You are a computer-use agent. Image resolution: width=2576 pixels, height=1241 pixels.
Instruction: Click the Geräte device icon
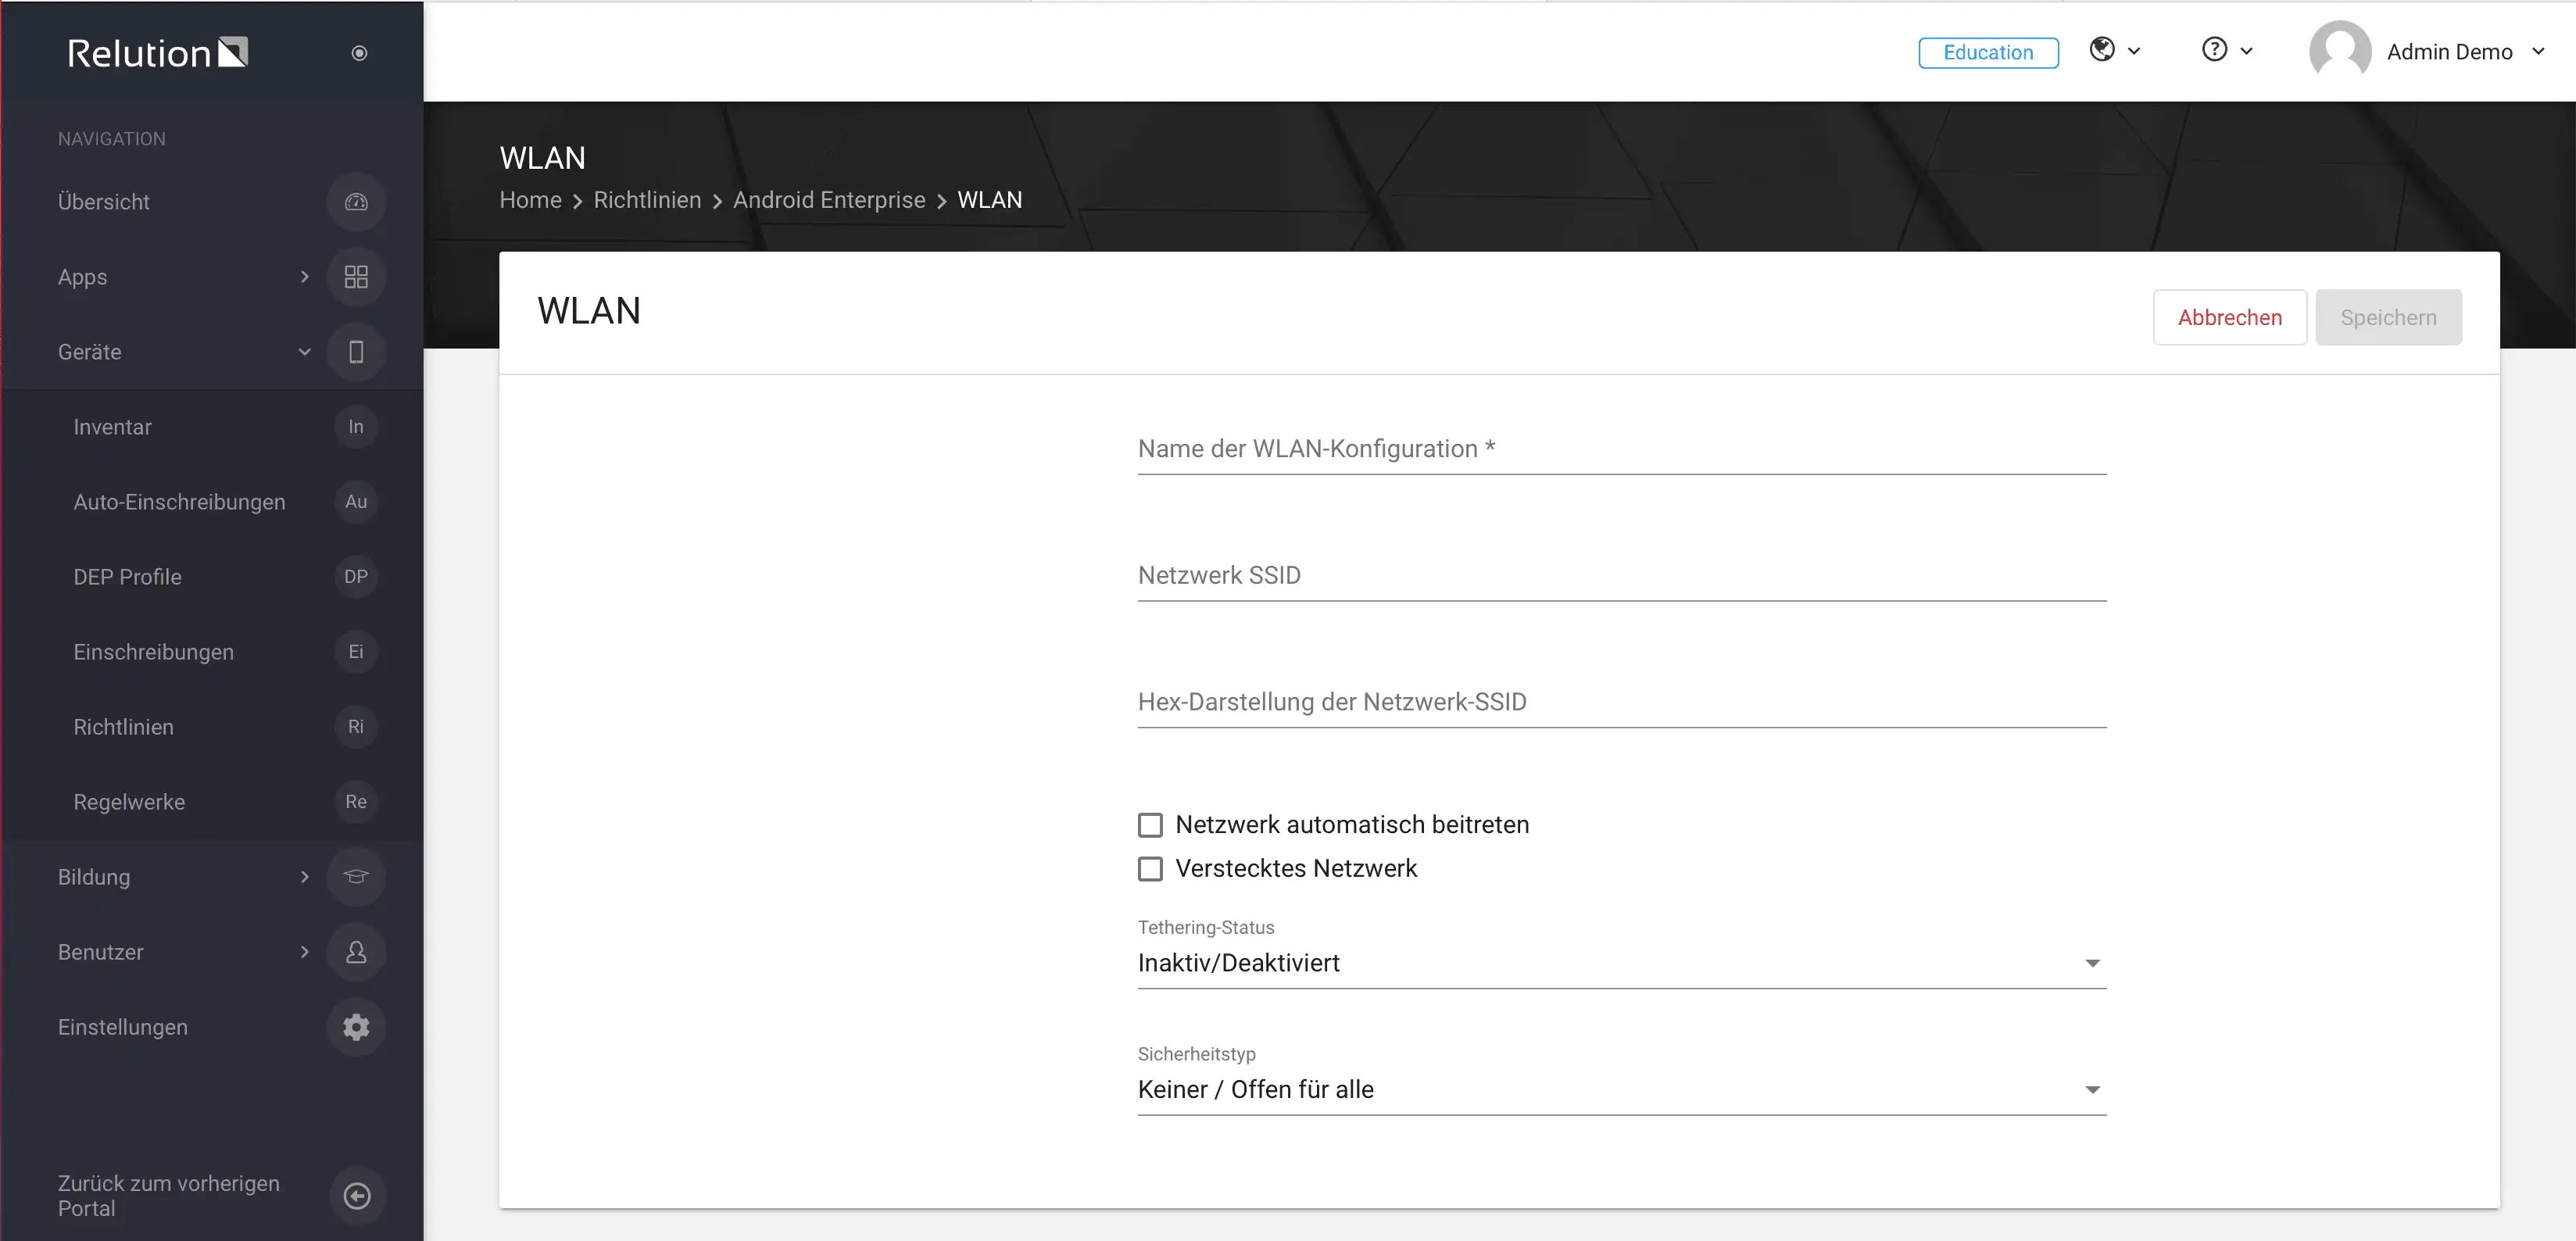point(356,352)
